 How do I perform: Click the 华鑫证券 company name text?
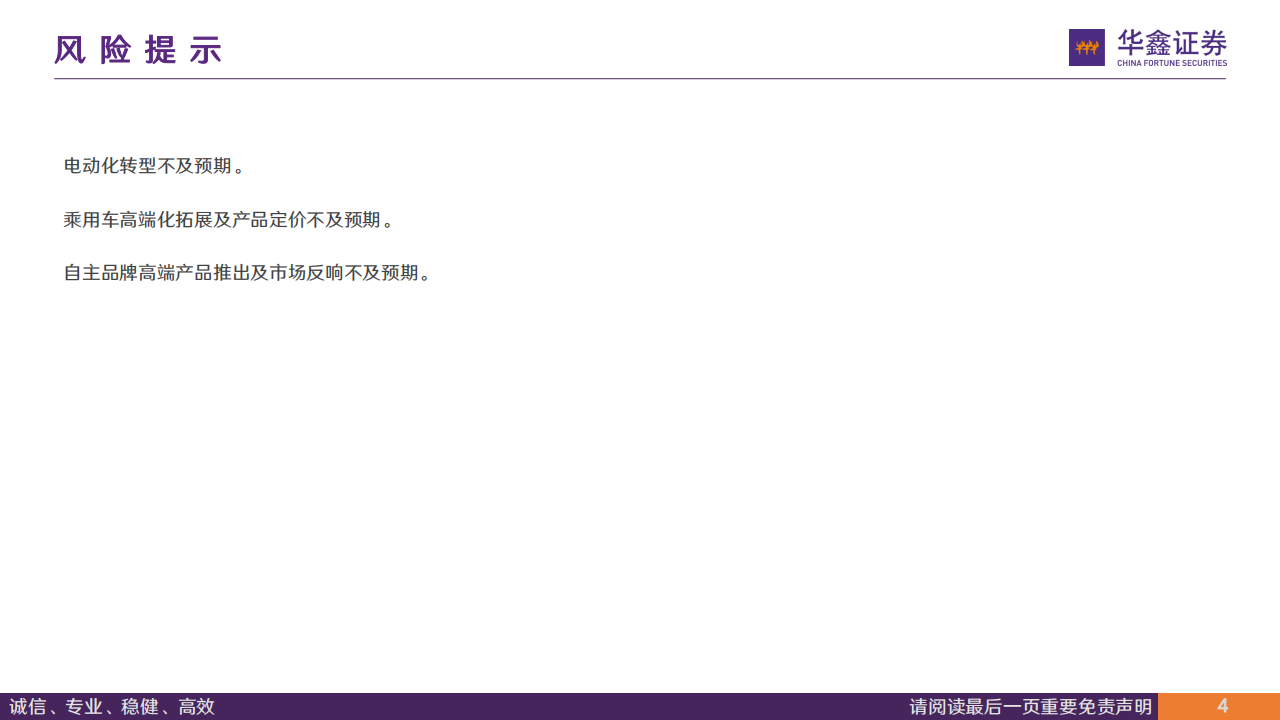click(1172, 43)
